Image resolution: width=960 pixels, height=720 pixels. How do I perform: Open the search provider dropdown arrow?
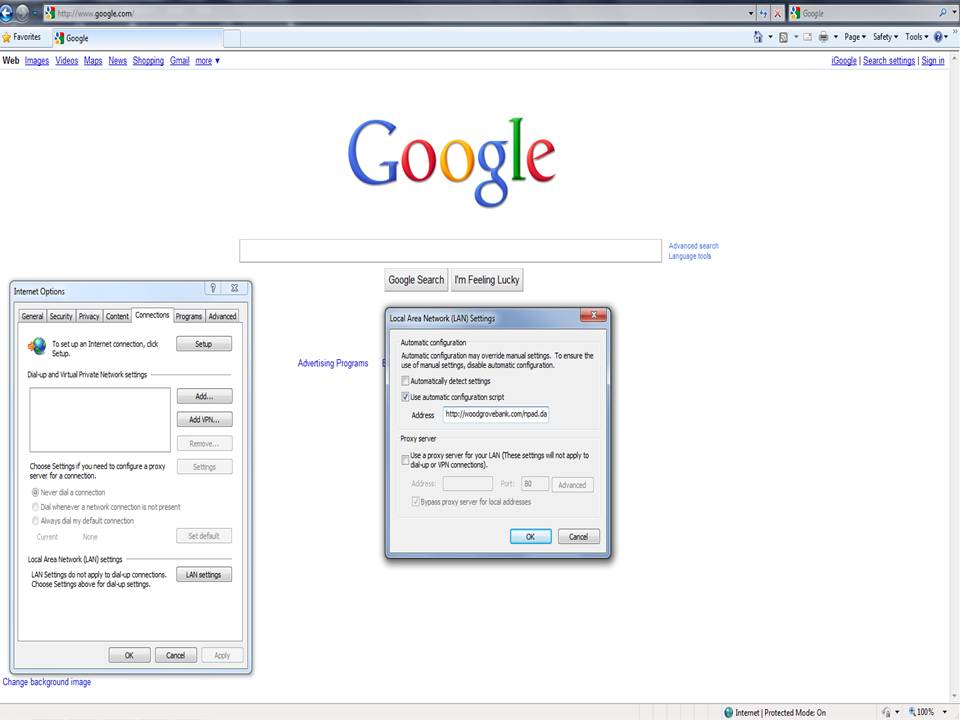953,13
